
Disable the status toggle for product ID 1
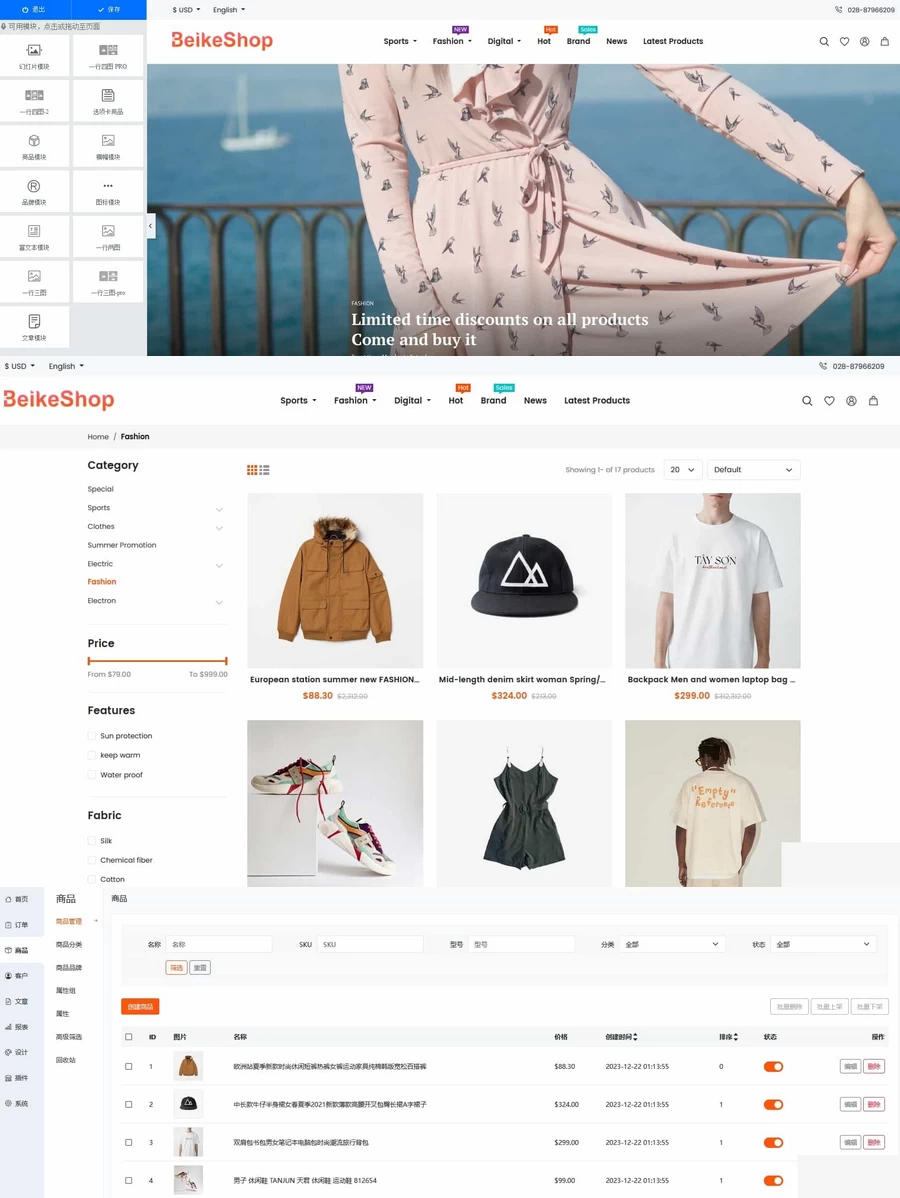(773, 1066)
